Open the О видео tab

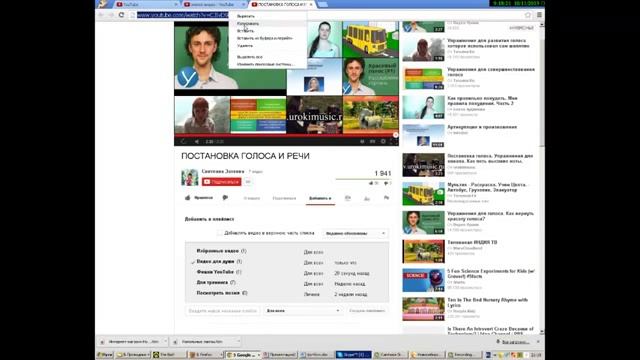[x=251, y=198]
